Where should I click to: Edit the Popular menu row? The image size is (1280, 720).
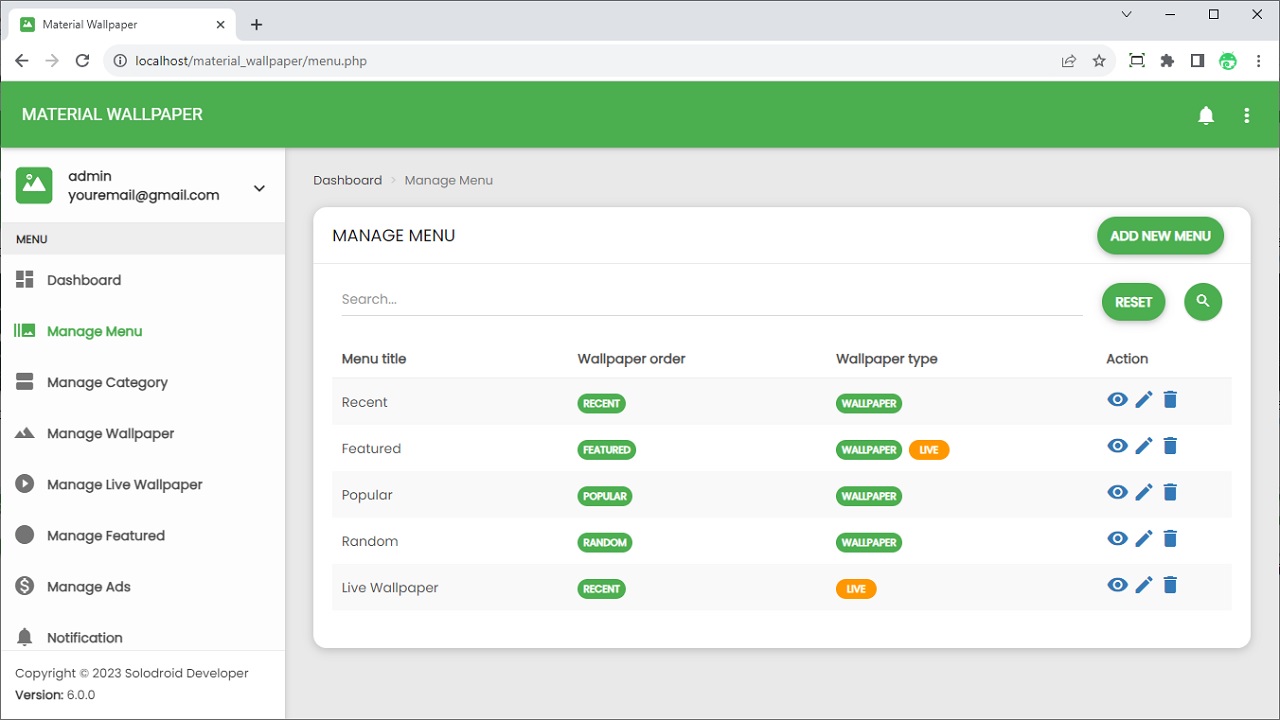[x=1144, y=492]
